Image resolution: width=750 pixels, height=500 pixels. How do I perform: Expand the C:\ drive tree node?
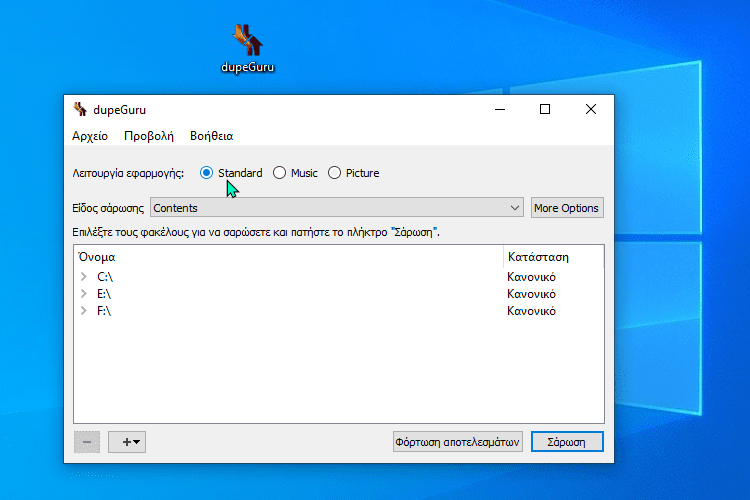pyautogui.click(x=84, y=277)
